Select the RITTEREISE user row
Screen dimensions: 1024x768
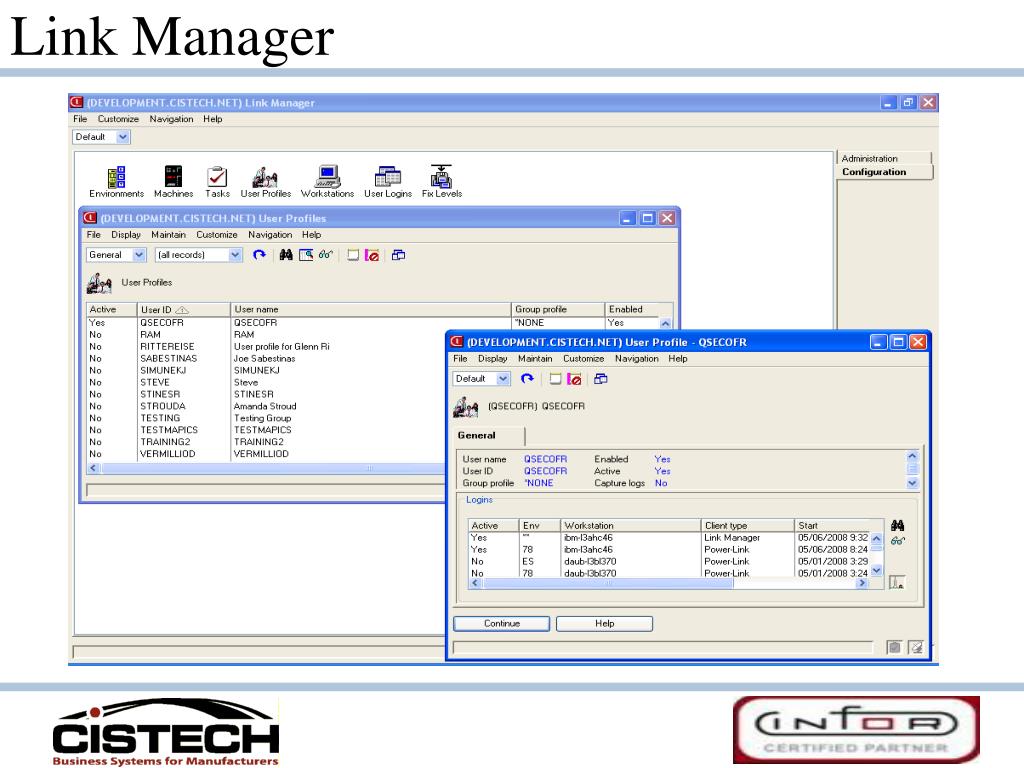coord(266,347)
